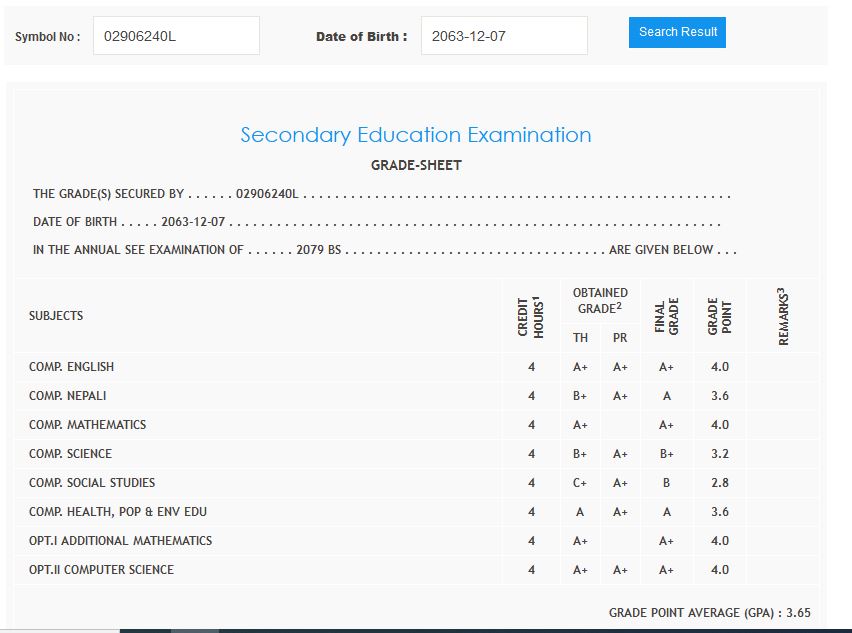Viewport: 852px width, 633px height.
Task: Click the OBTAINED GRADE column header
Action: click(600, 301)
